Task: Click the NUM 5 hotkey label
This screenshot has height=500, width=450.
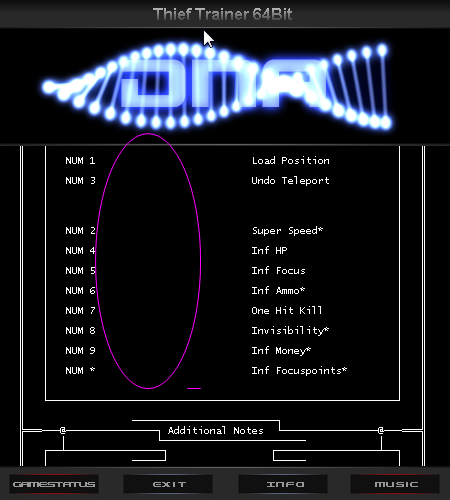Action: click(x=80, y=271)
